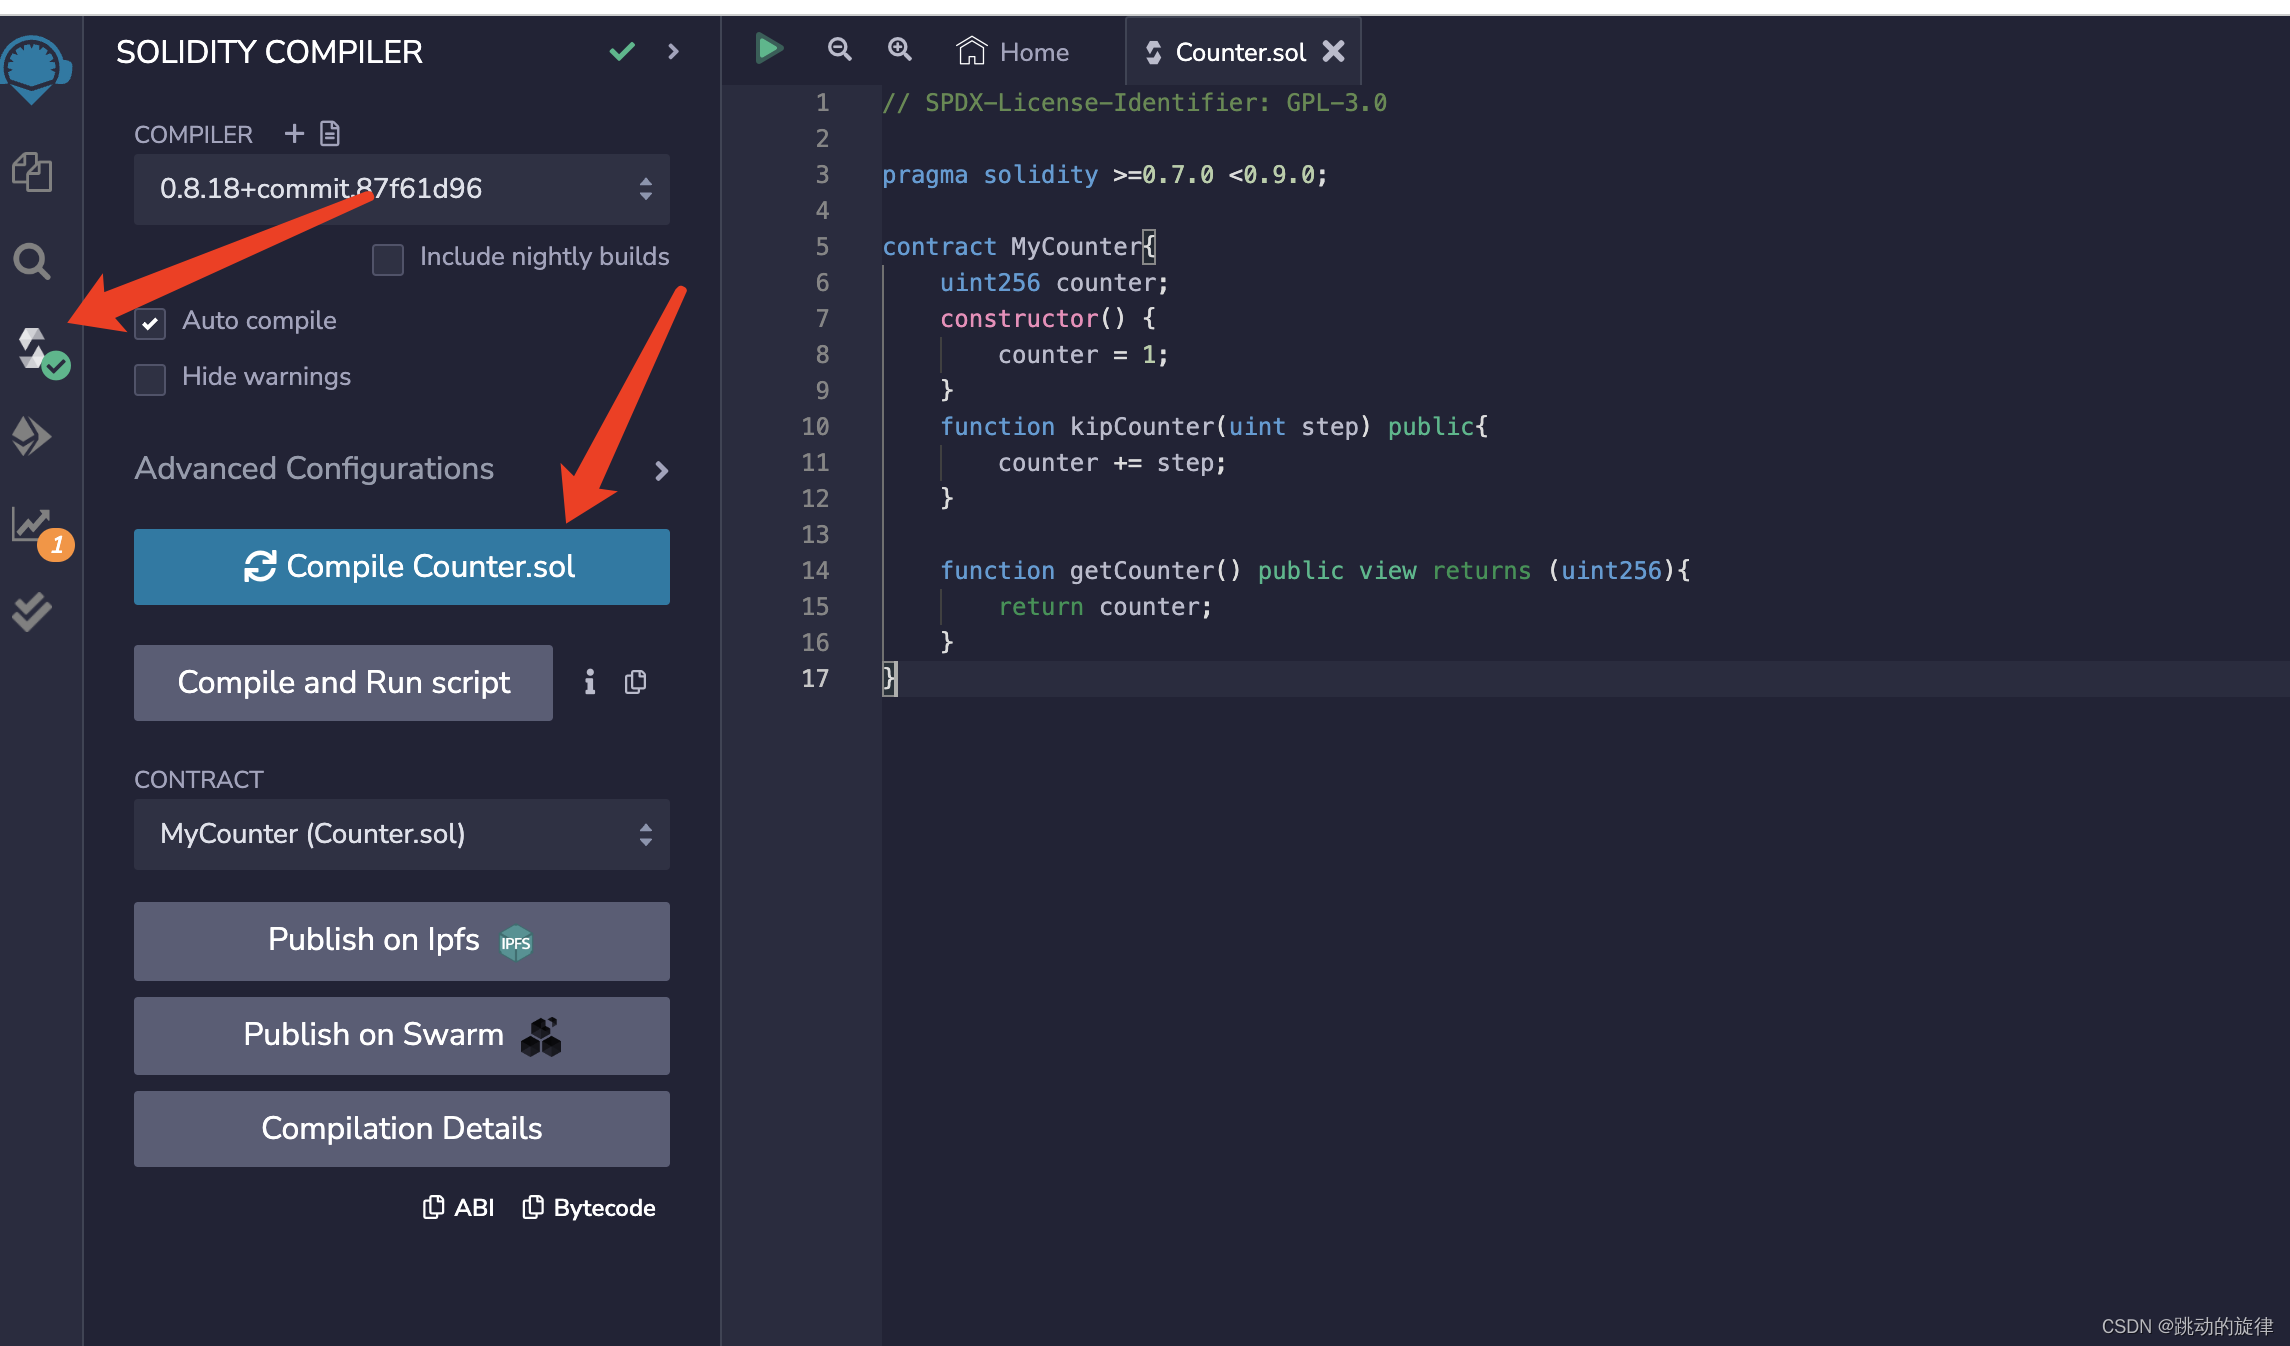The width and height of the screenshot is (2290, 1346).
Task: Check Include nightly builds
Action: 388,259
